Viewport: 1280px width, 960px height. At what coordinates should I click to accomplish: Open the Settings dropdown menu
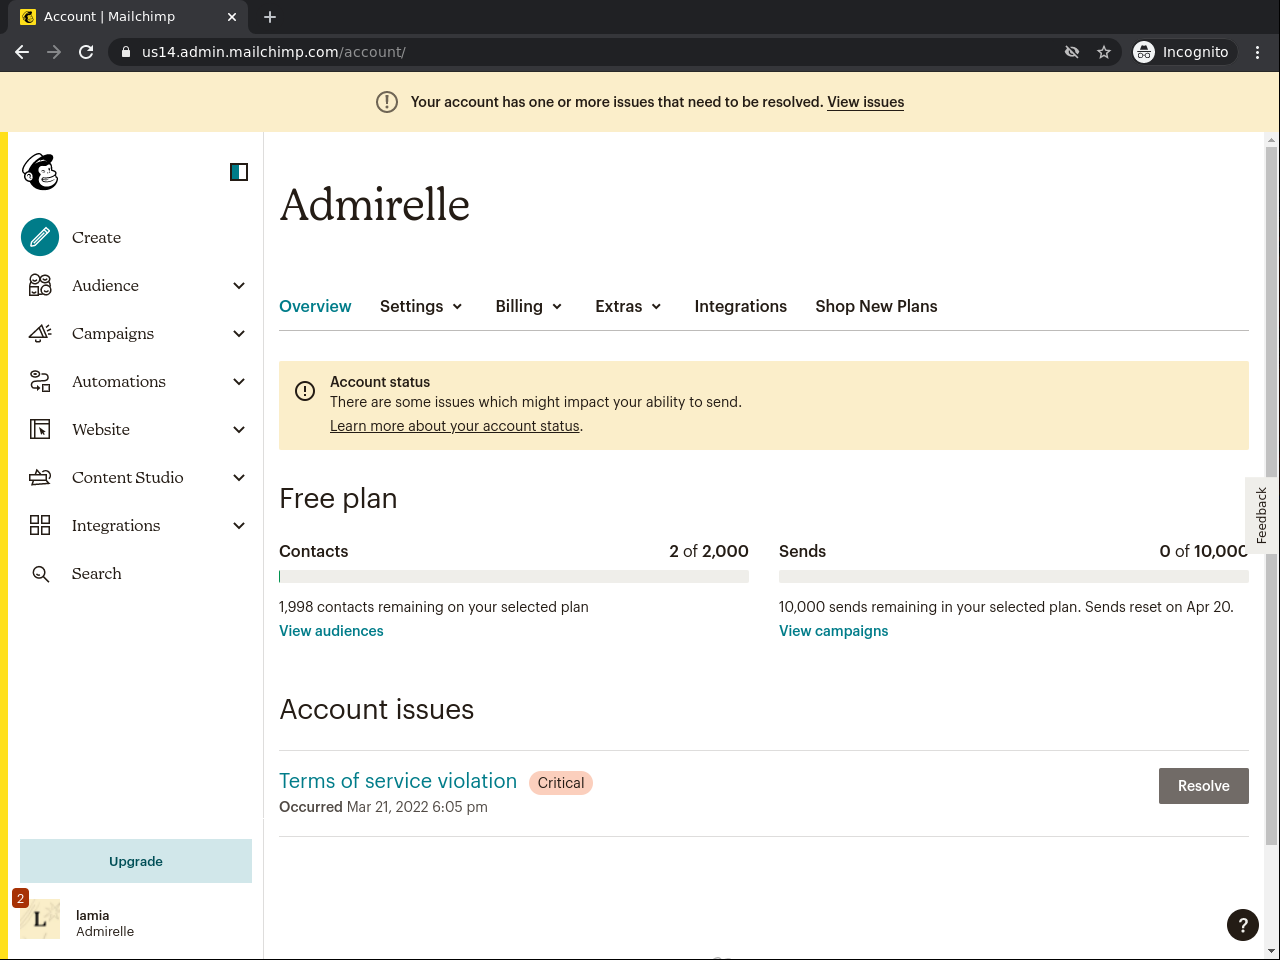pyautogui.click(x=421, y=306)
